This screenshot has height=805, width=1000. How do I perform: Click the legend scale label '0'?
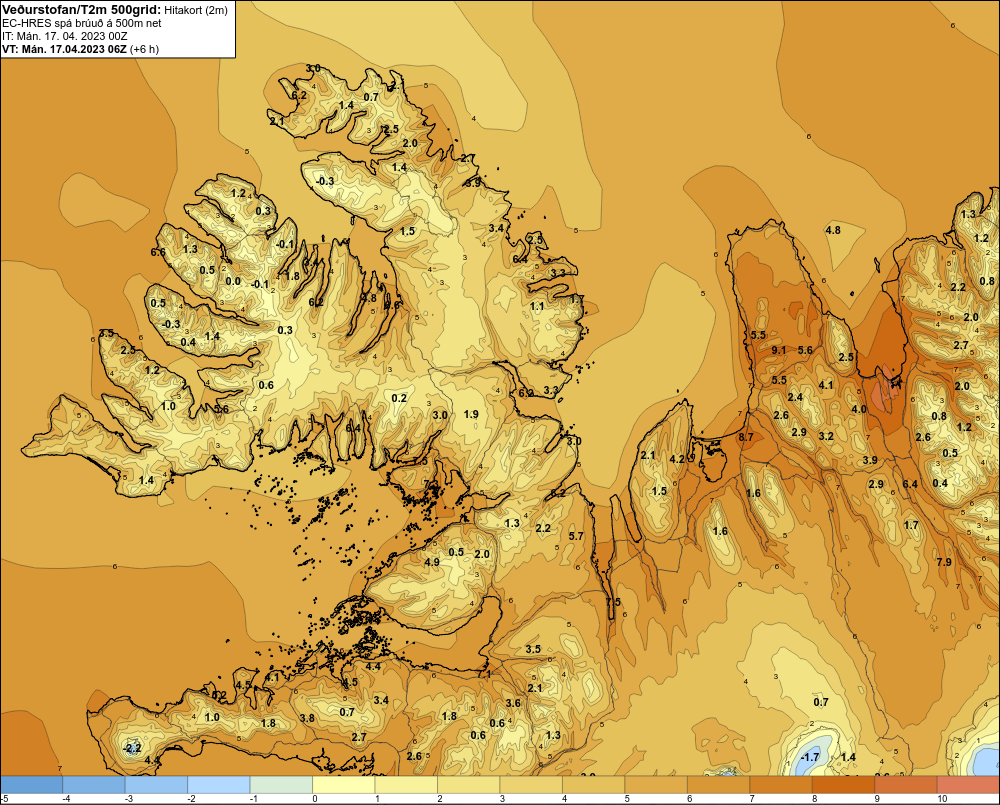point(314,799)
